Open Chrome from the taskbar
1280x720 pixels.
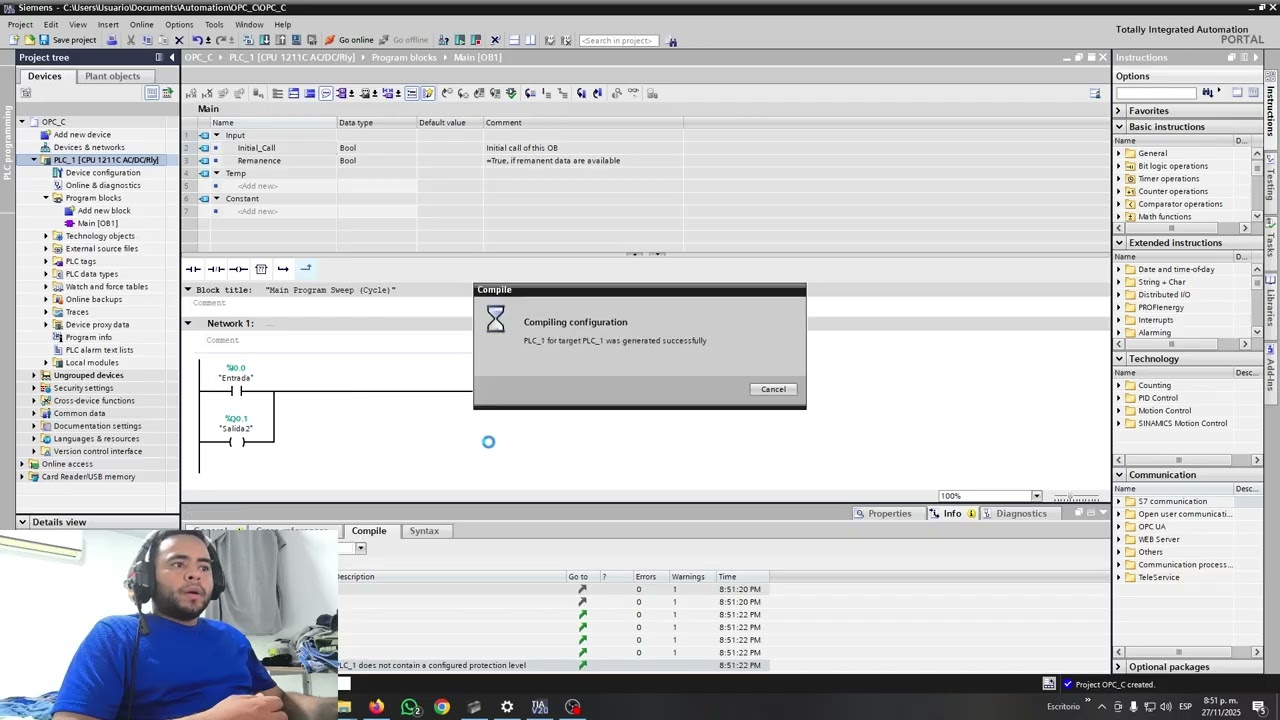pyautogui.click(x=442, y=707)
